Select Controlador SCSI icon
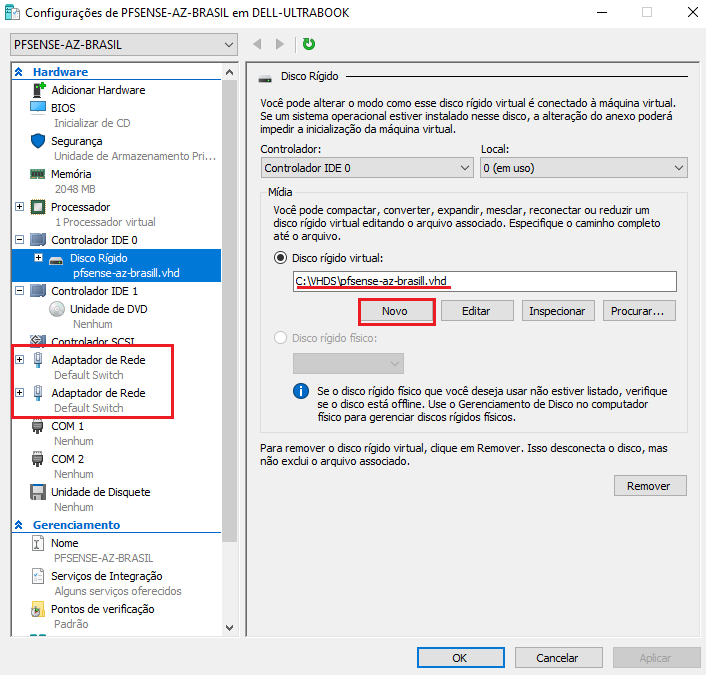 [38, 340]
